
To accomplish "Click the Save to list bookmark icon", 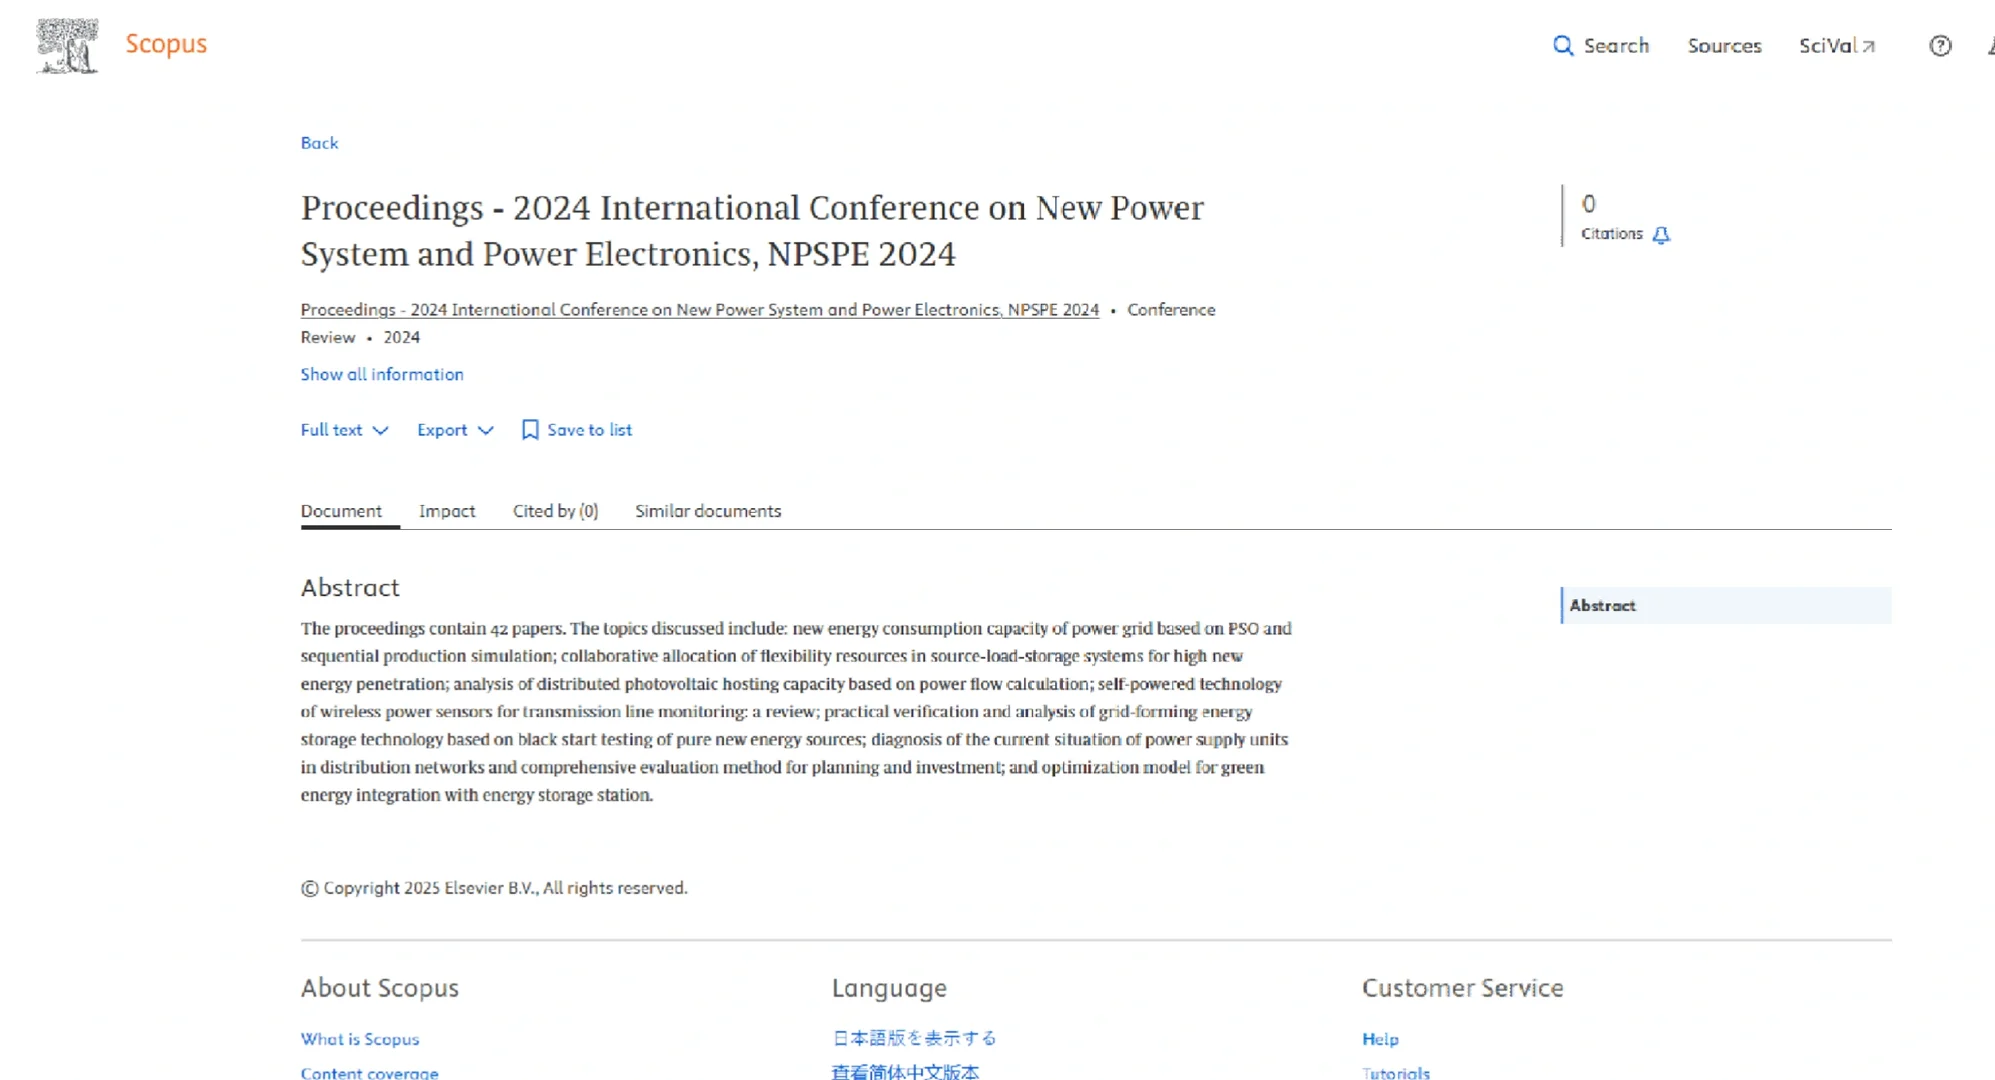I will (x=530, y=430).
